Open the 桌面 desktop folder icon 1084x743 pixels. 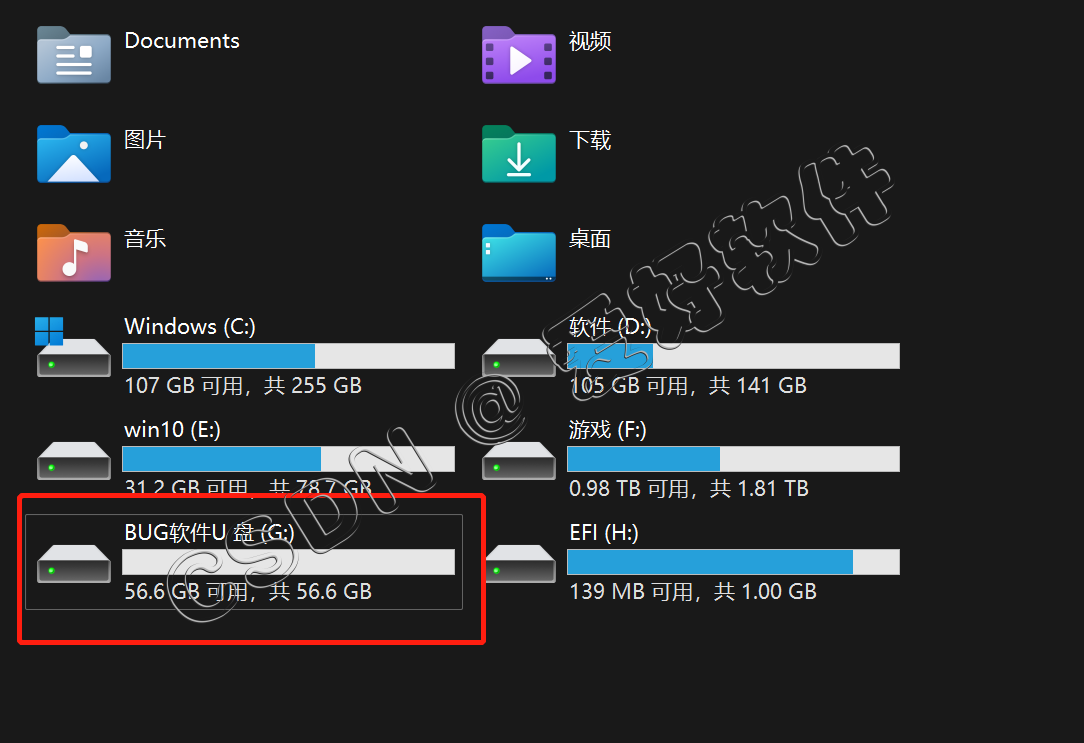(x=518, y=253)
